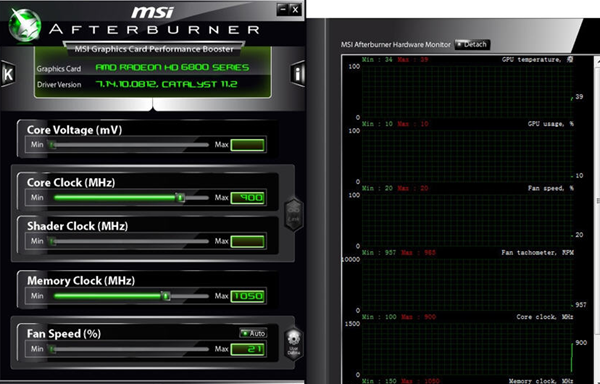Toggle the Auto fan speed button
The height and width of the screenshot is (384, 600).
click(x=253, y=333)
